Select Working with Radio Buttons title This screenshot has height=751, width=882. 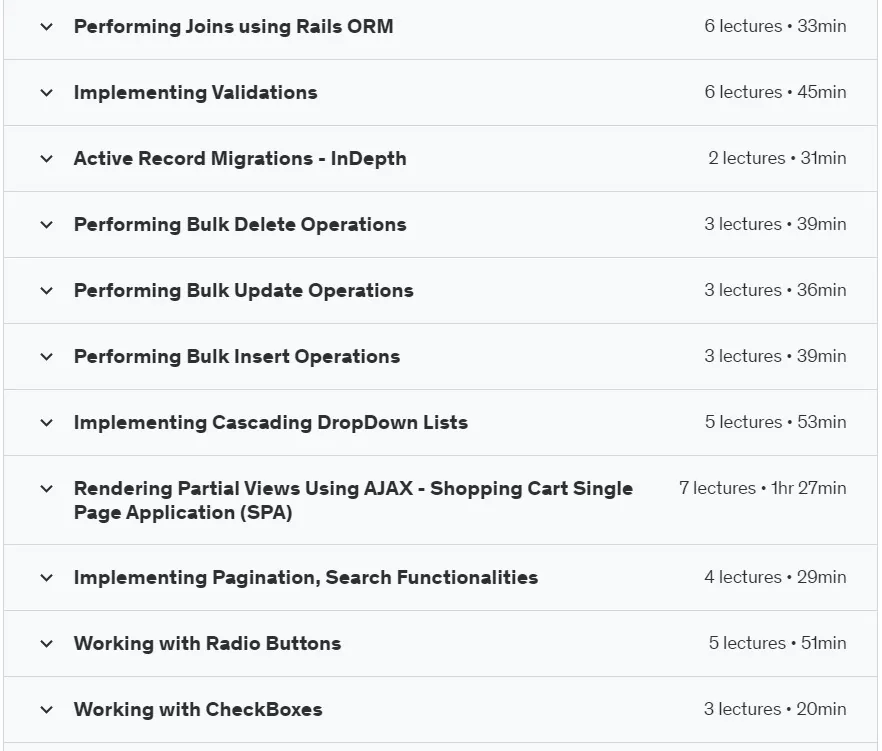pyautogui.click(x=207, y=644)
